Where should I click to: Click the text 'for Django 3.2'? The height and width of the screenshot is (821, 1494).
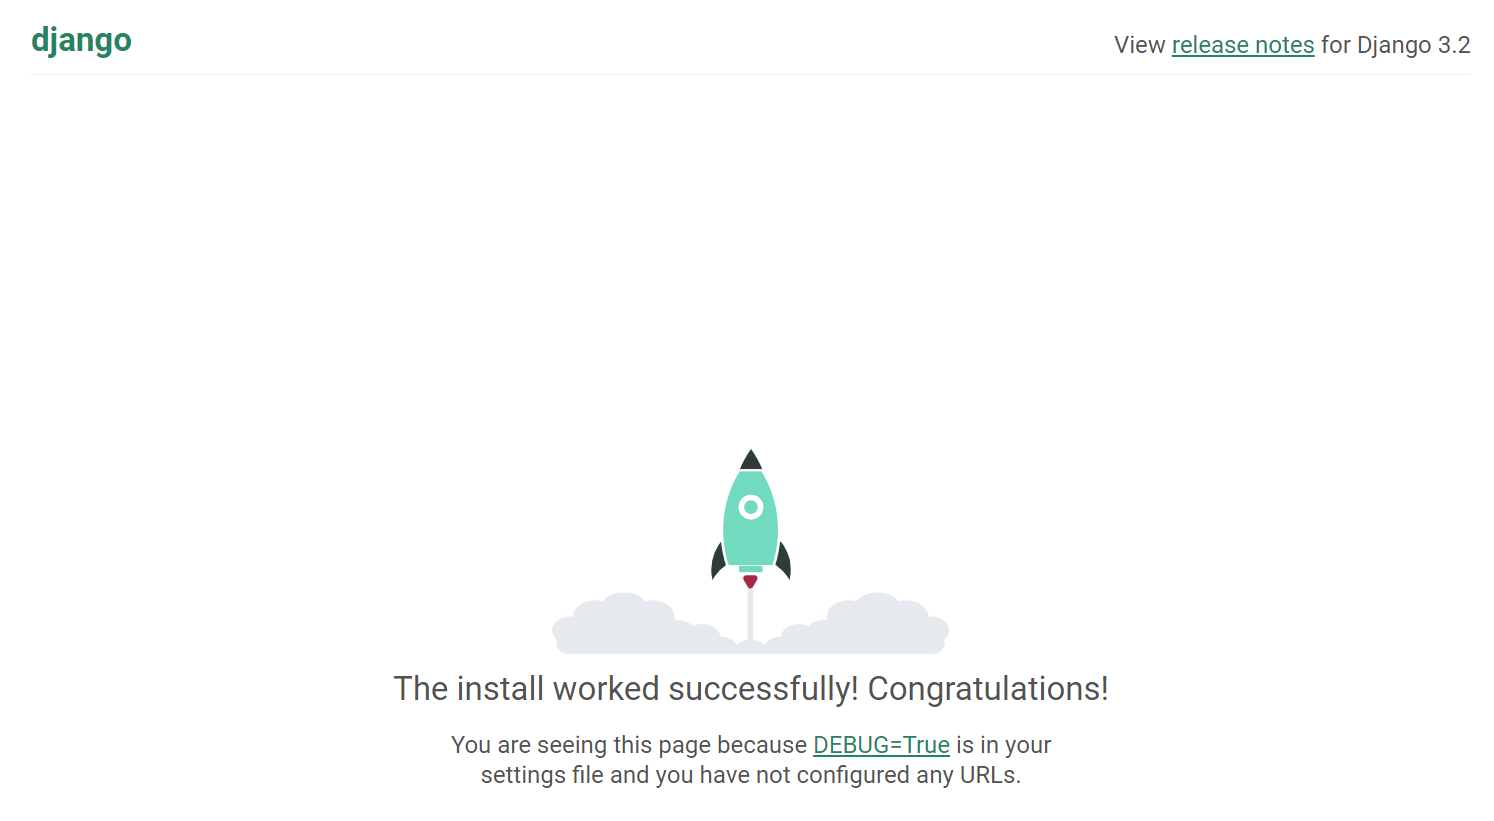click(1395, 45)
